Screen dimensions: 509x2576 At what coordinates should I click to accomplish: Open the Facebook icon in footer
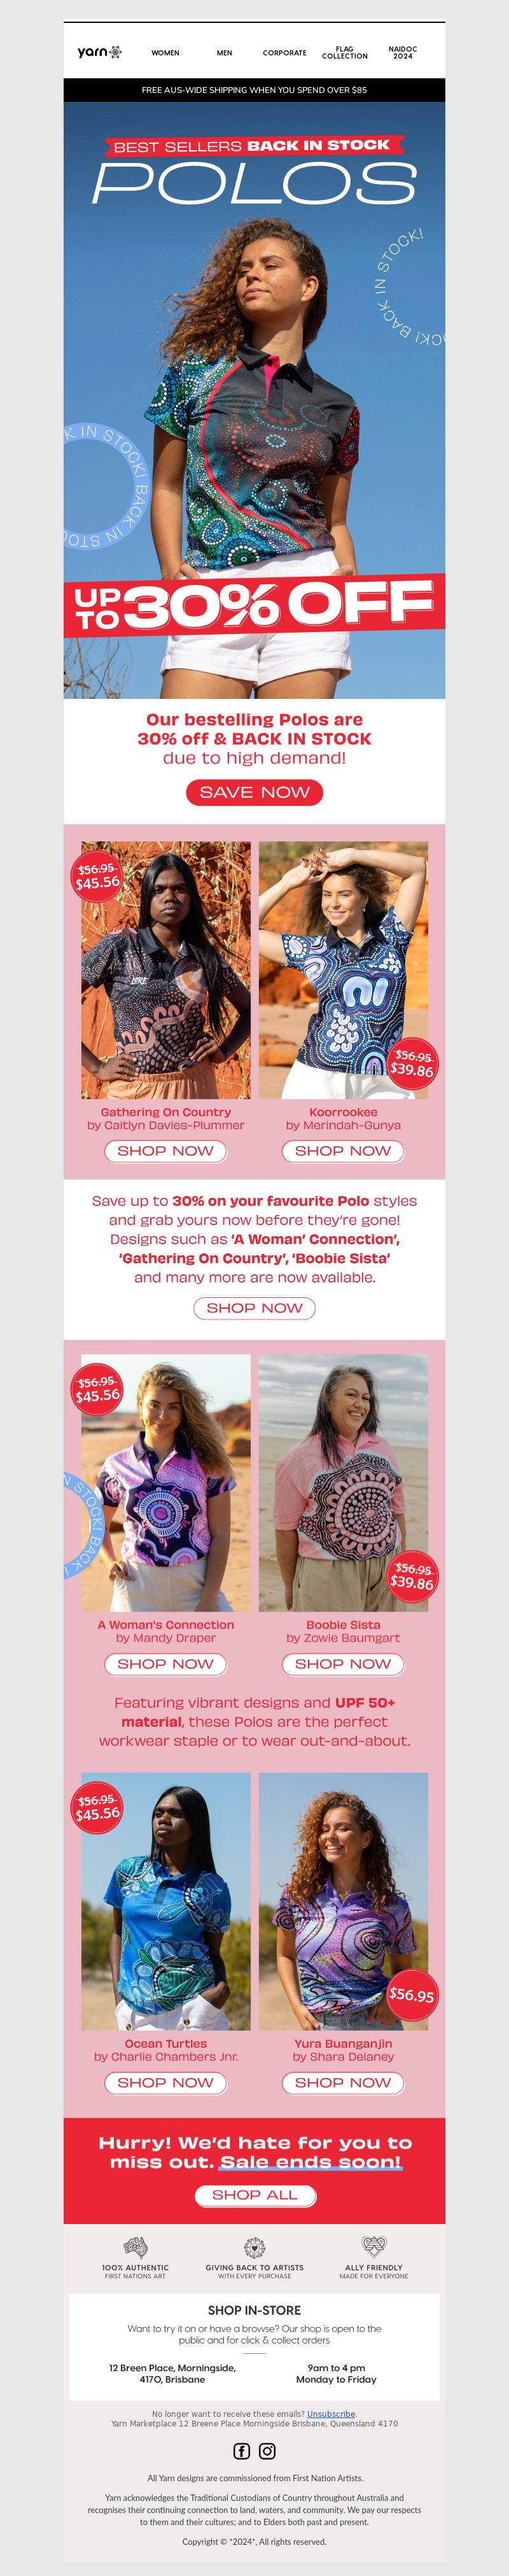(x=242, y=2450)
